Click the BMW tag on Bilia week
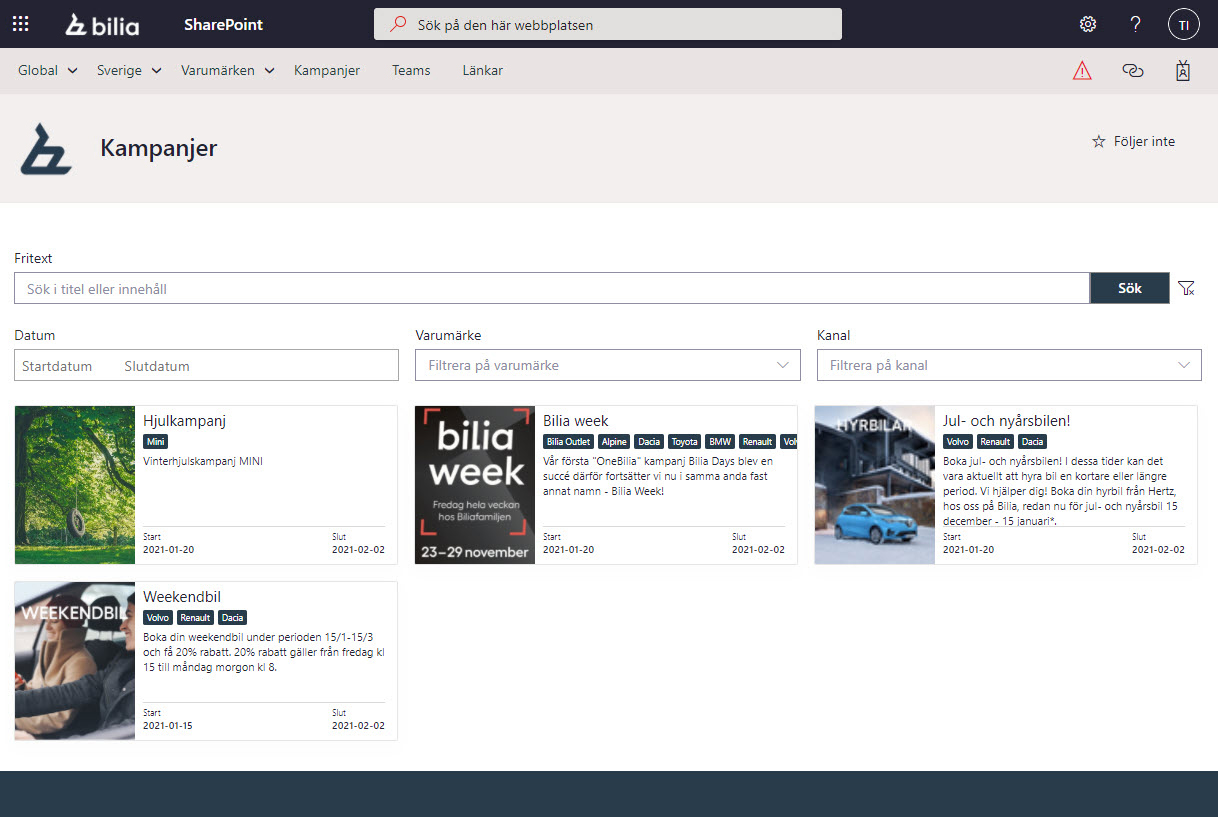The image size is (1218, 817). (720, 442)
